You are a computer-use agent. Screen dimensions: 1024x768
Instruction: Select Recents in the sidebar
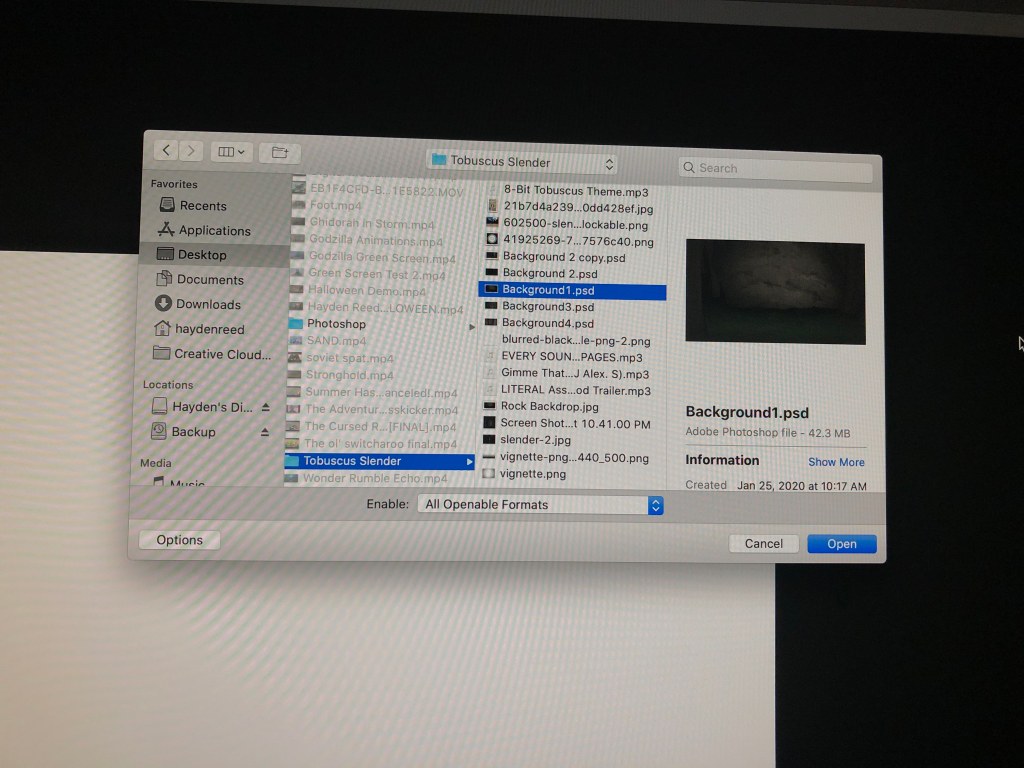click(x=203, y=206)
